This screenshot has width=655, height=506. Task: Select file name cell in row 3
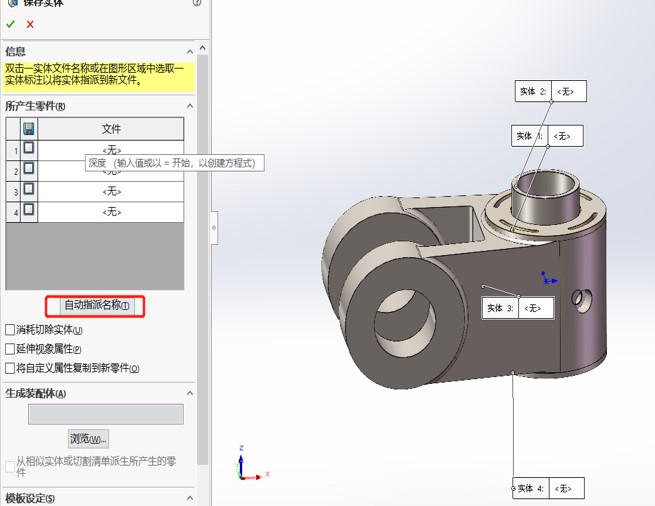pos(111,191)
